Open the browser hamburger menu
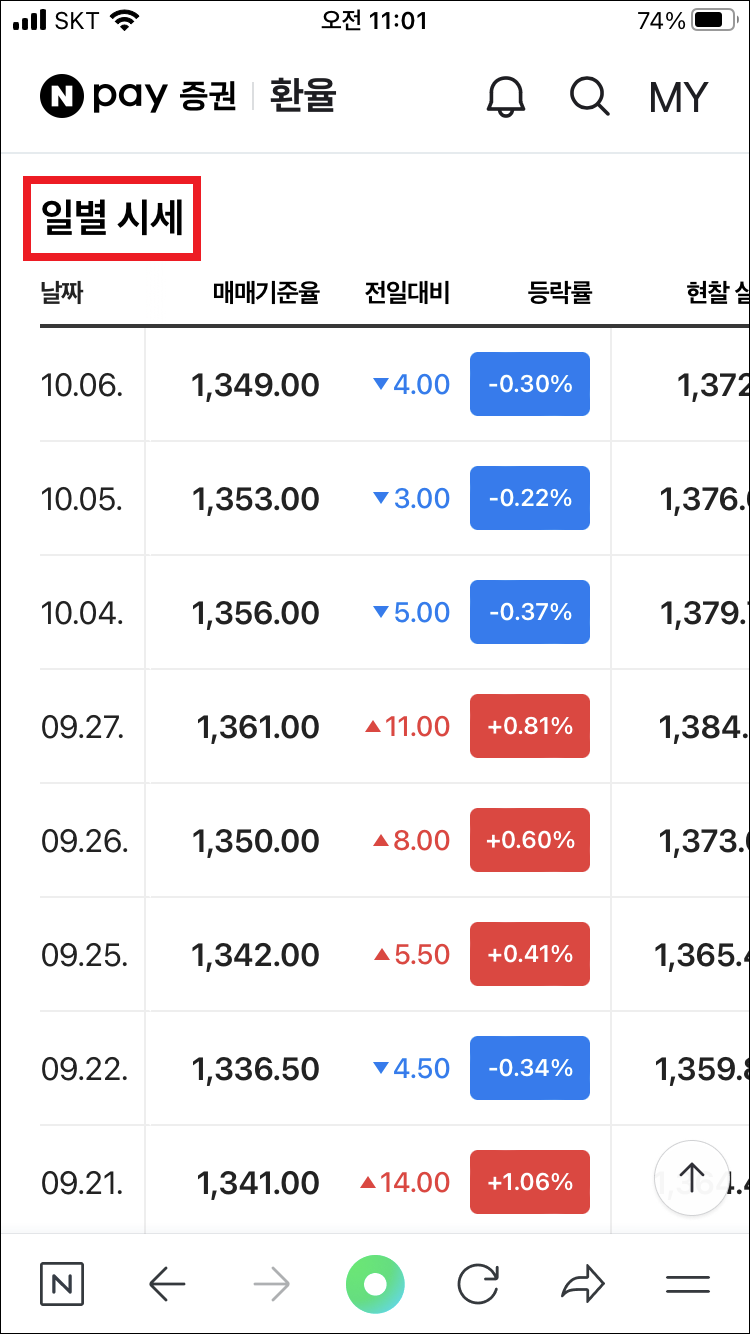Viewport: 750px width, 1334px height. (688, 1284)
